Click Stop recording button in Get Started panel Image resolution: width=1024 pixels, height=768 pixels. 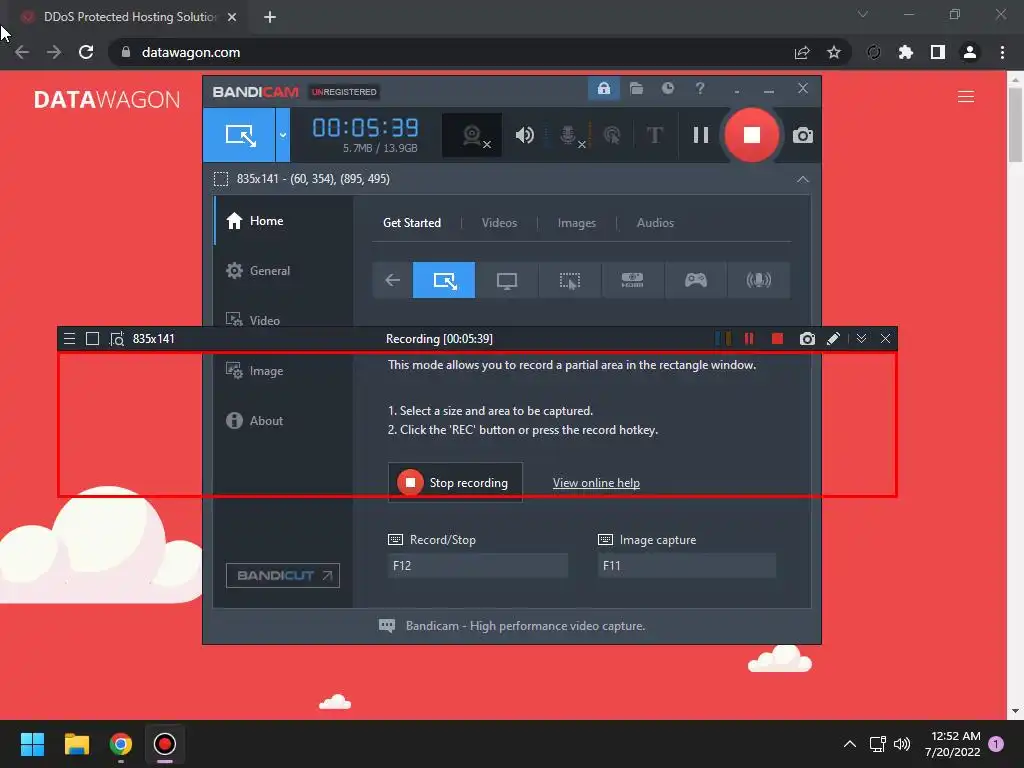[x=455, y=483]
